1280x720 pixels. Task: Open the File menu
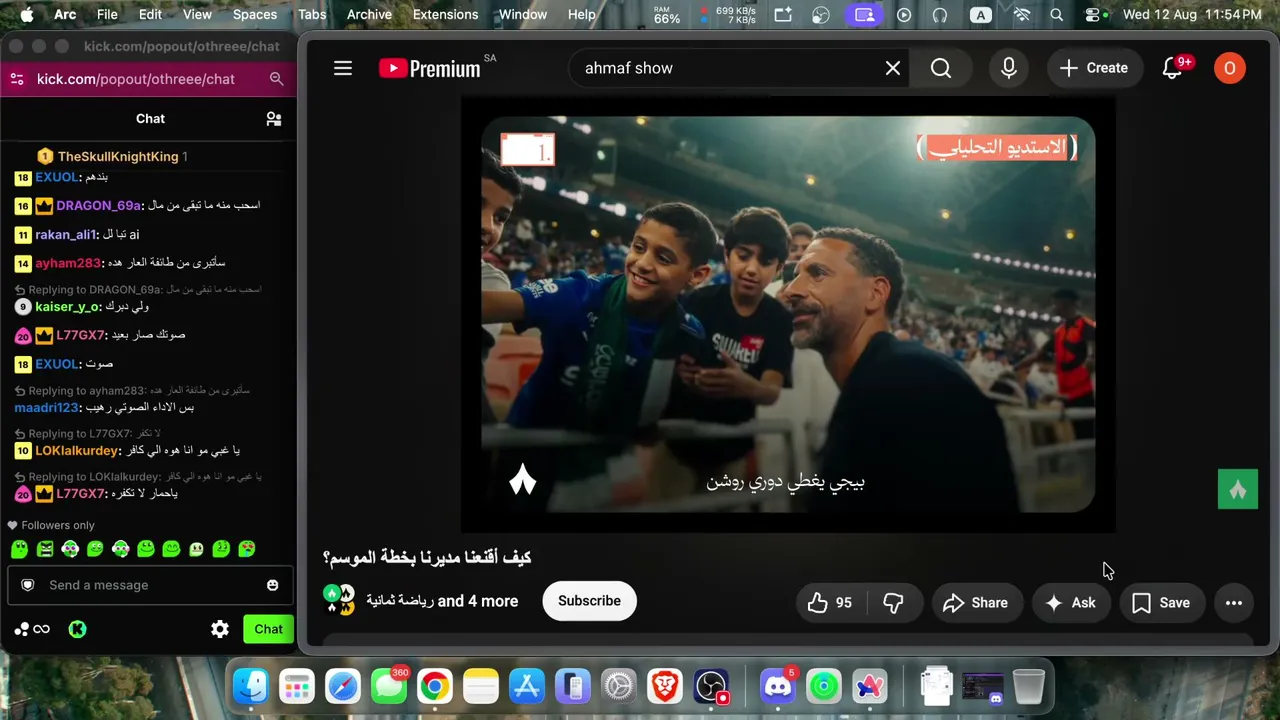tap(107, 15)
